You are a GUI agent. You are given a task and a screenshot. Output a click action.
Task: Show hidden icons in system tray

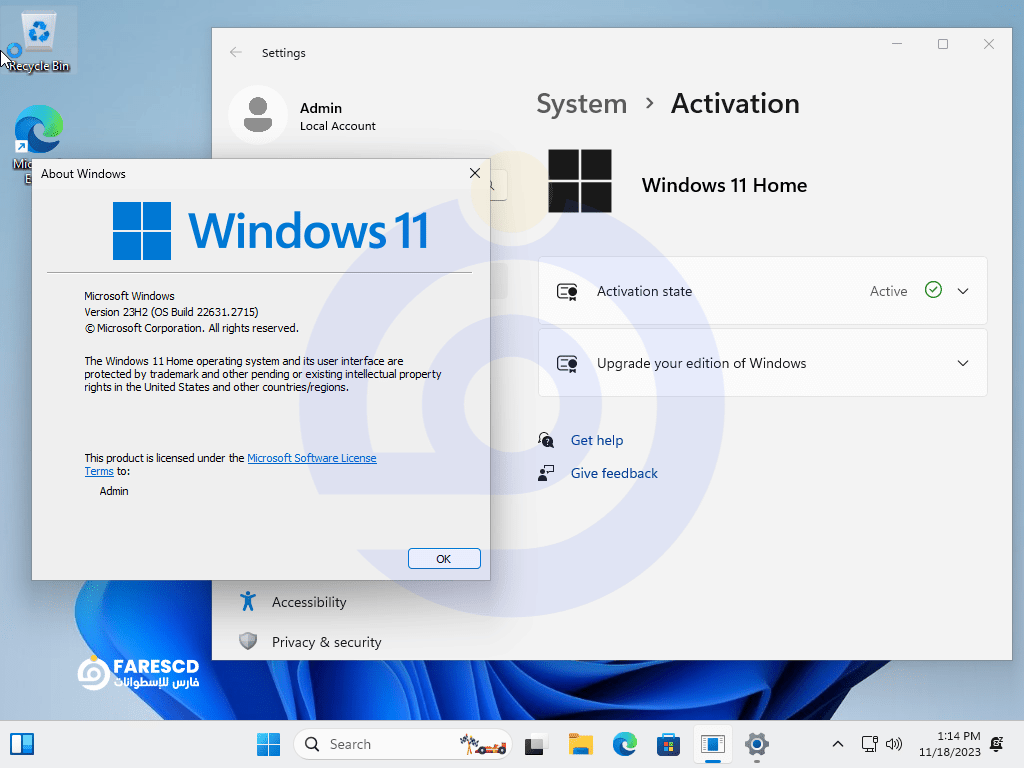click(x=838, y=744)
